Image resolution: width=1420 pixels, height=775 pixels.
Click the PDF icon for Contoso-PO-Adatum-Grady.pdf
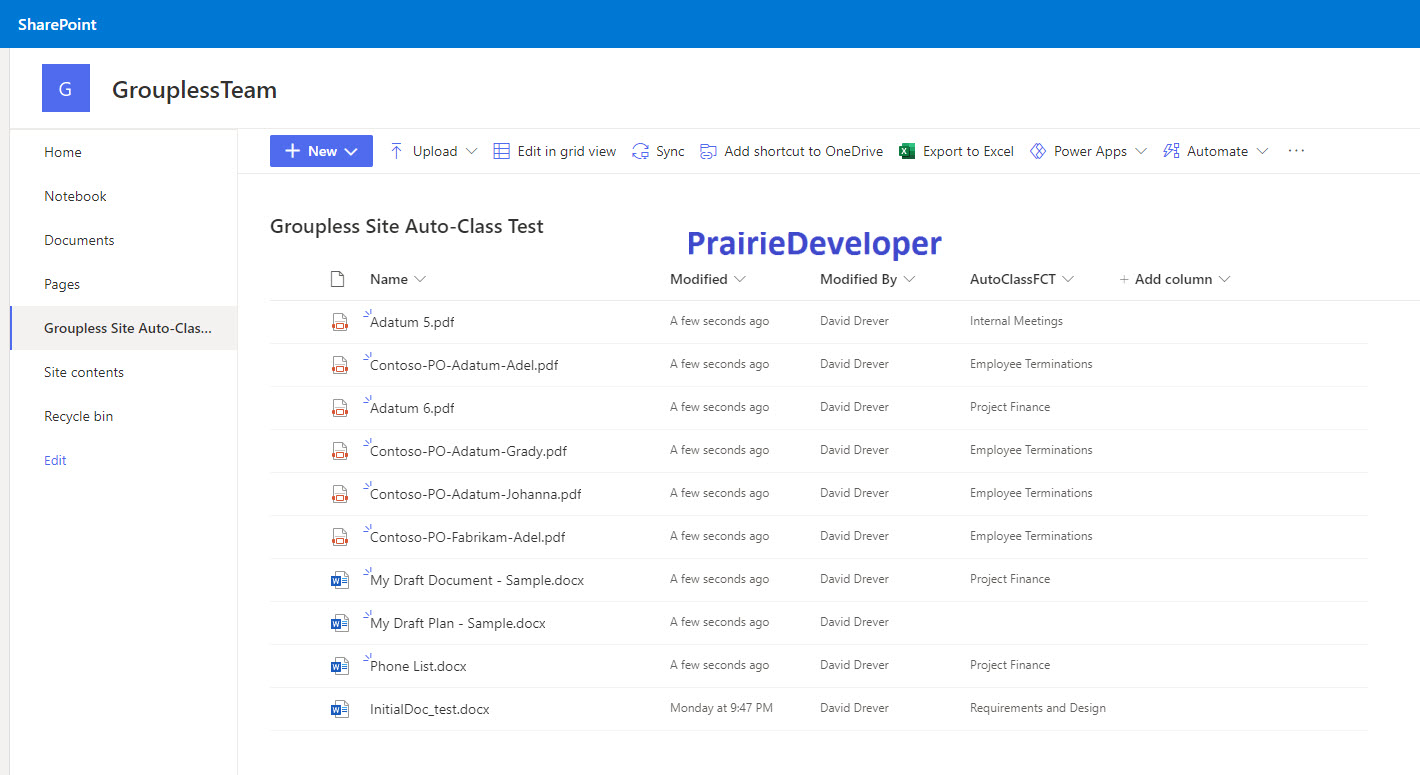click(x=340, y=451)
